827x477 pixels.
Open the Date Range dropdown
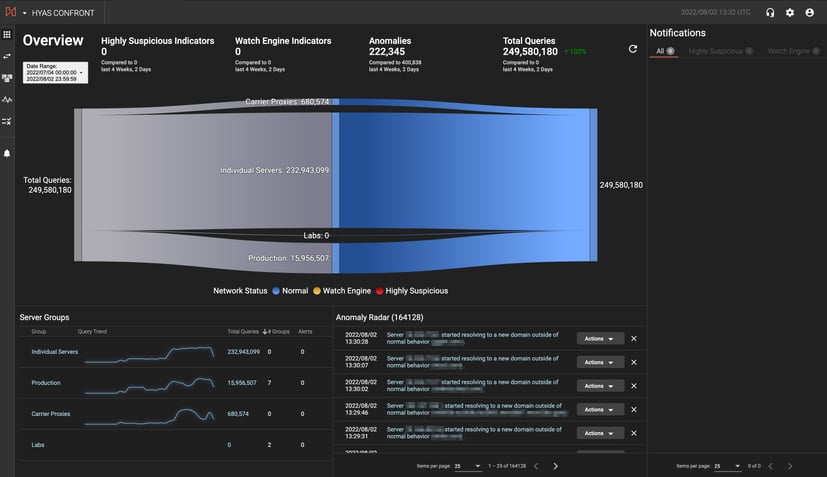pyautogui.click(x=55, y=73)
